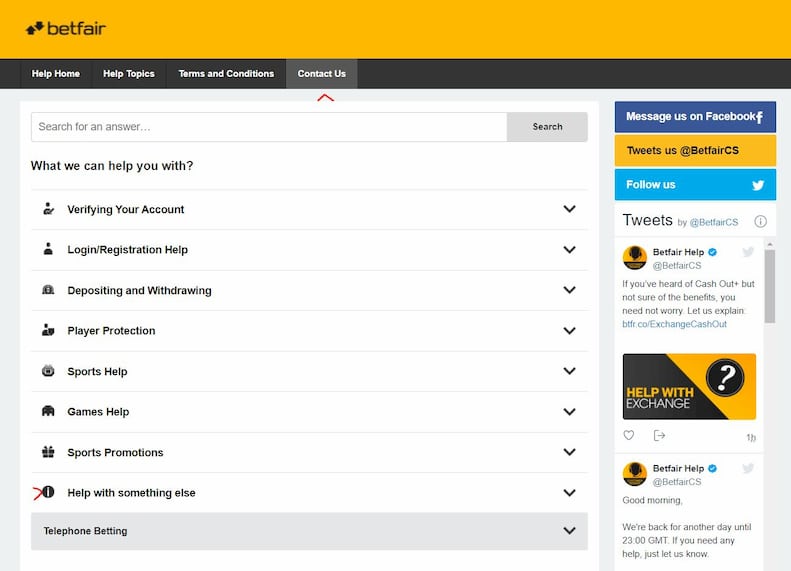Click Twitter bird icon on first tweet
791x571 pixels.
click(748, 252)
